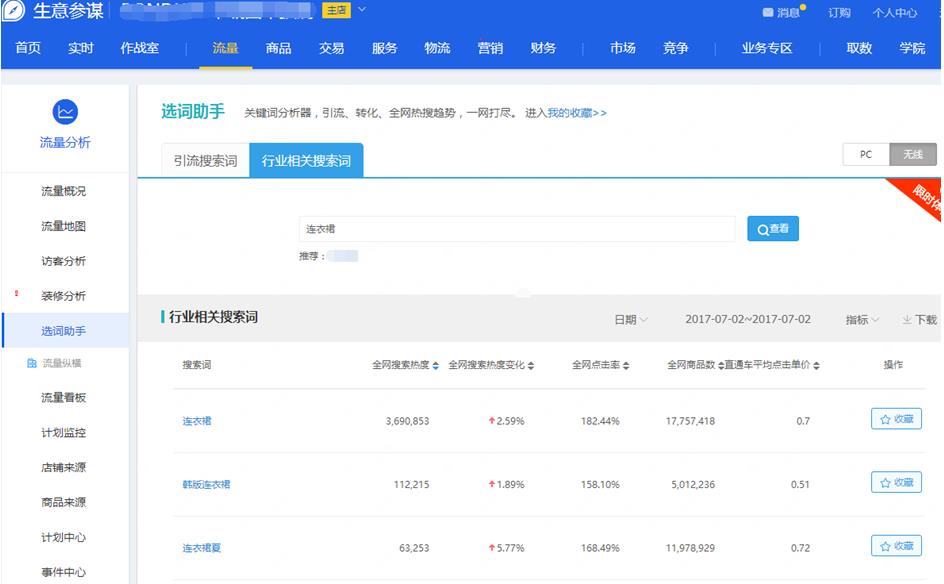The image size is (944, 584).
Task: Expand the 指标 metrics dropdown
Action: tap(862, 320)
